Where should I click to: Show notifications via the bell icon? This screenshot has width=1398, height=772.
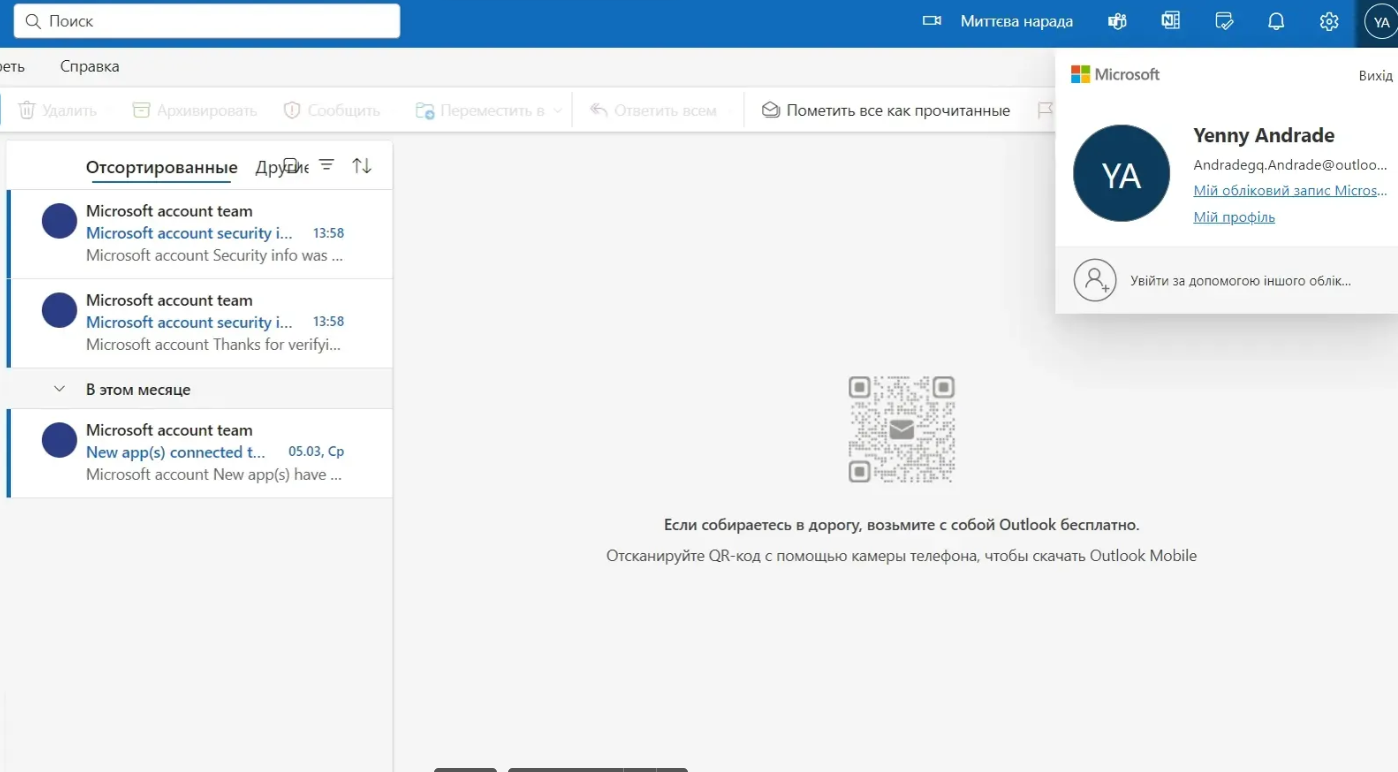(x=1276, y=21)
